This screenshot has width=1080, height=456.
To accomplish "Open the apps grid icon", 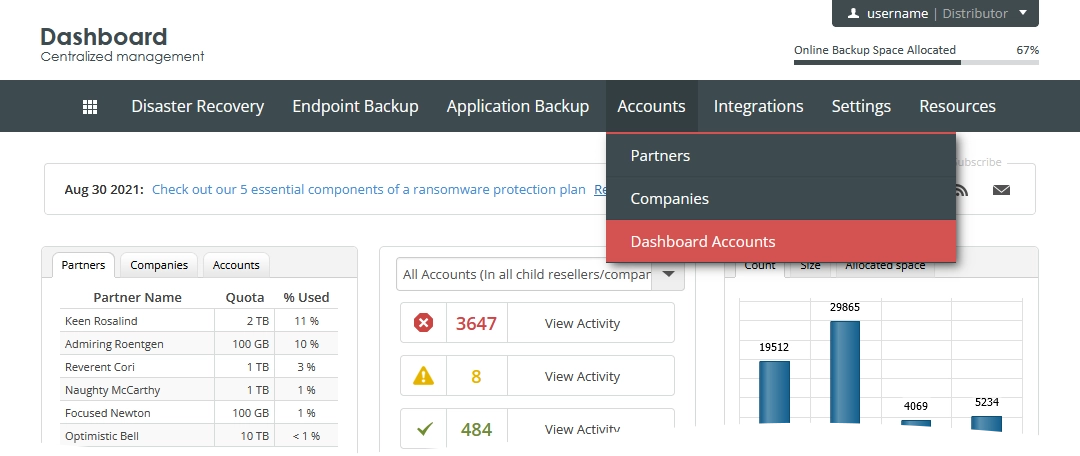I will click(90, 107).
